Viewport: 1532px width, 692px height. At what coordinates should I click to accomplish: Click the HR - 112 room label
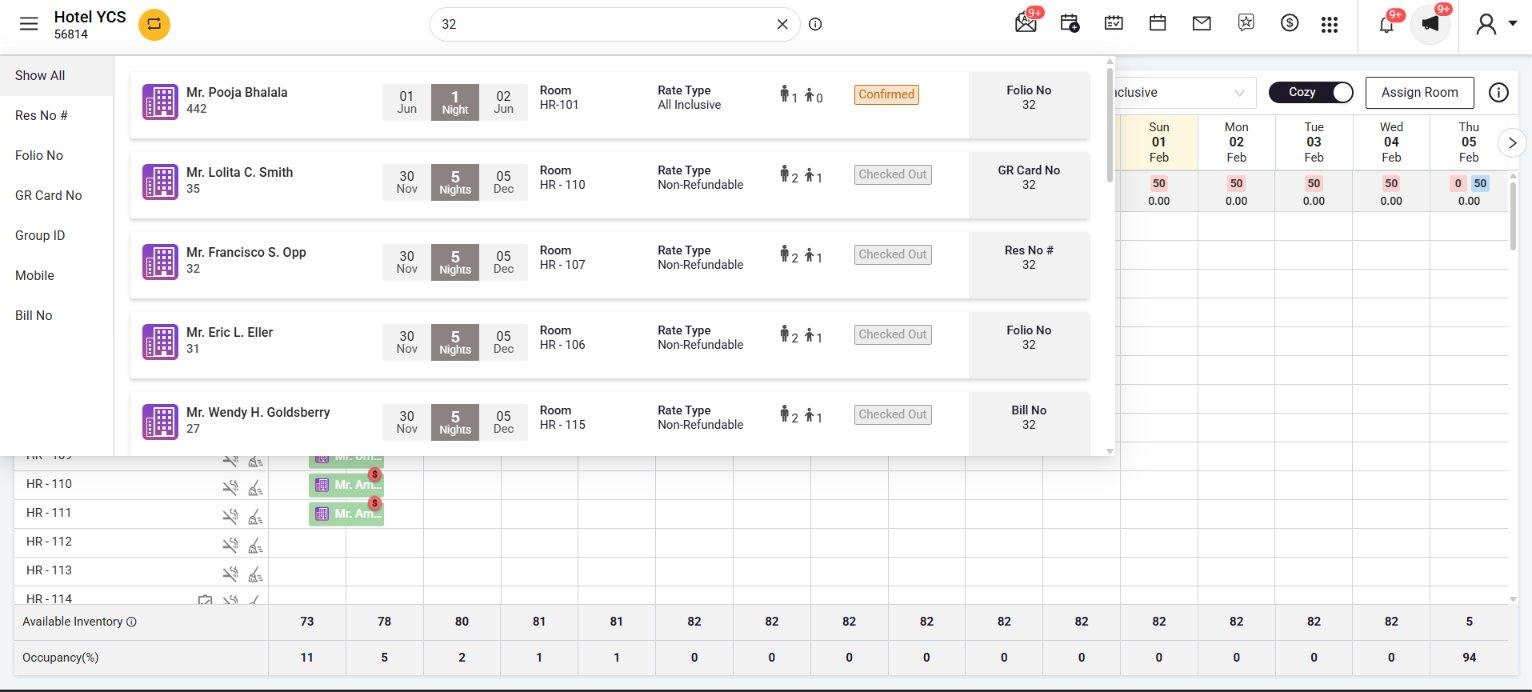tap(49, 542)
